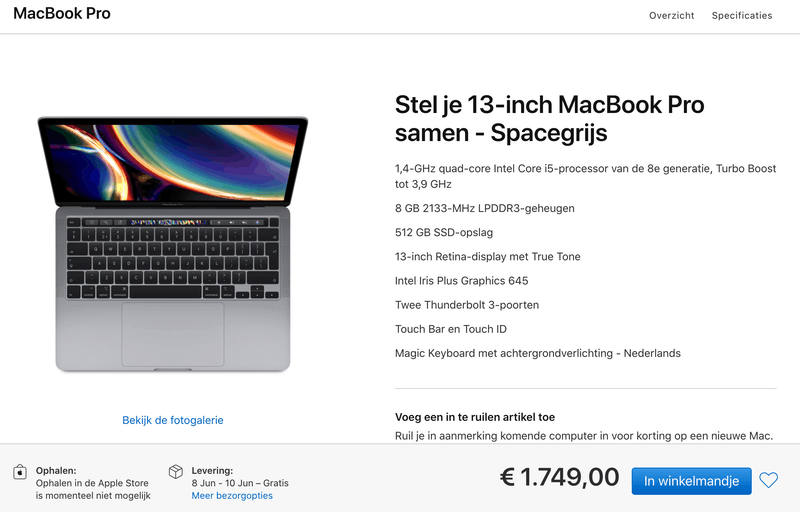The height and width of the screenshot is (512, 800).
Task: Switch to the Specificaties tab
Action: click(742, 16)
